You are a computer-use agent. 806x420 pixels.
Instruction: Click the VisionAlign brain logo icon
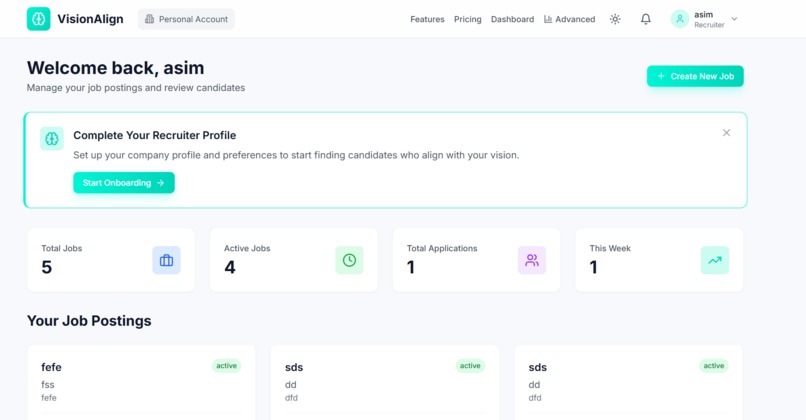(x=39, y=19)
